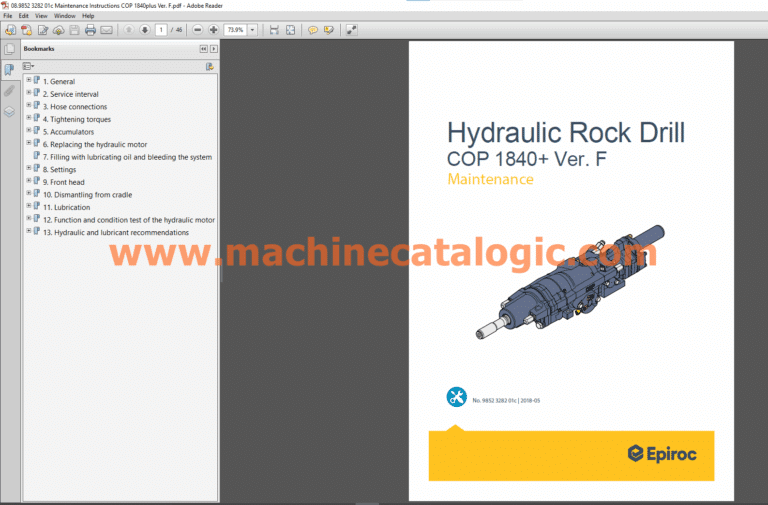Expand the '5. Accumulators' bookmark
The image size is (768, 505).
click(29, 130)
